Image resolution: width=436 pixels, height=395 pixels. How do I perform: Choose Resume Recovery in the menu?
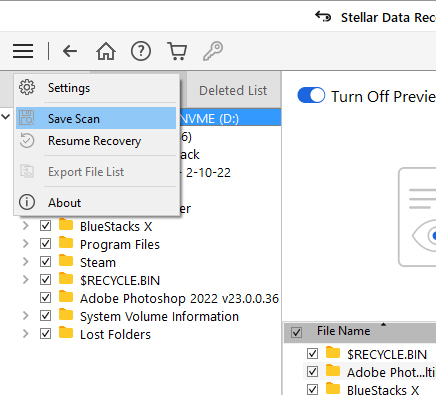pyautogui.click(x=96, y=141)
